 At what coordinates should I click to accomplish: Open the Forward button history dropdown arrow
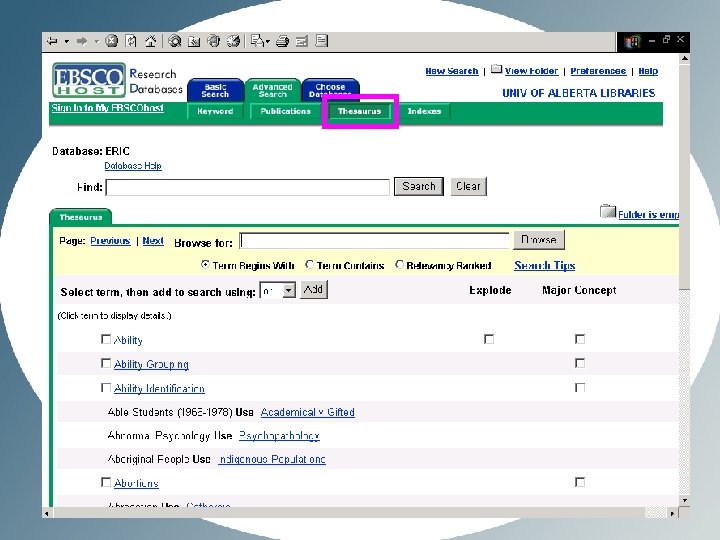(96, 42)
